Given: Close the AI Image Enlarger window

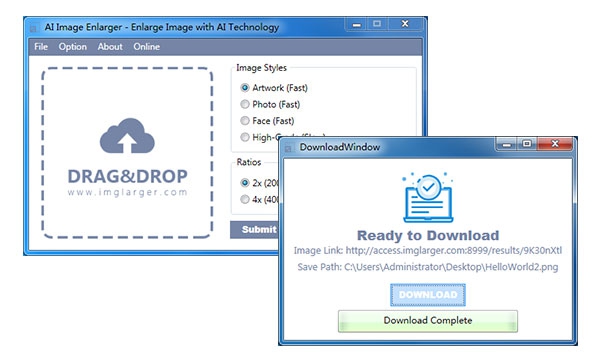Looking at the screenshot, I should coord(405,24).
